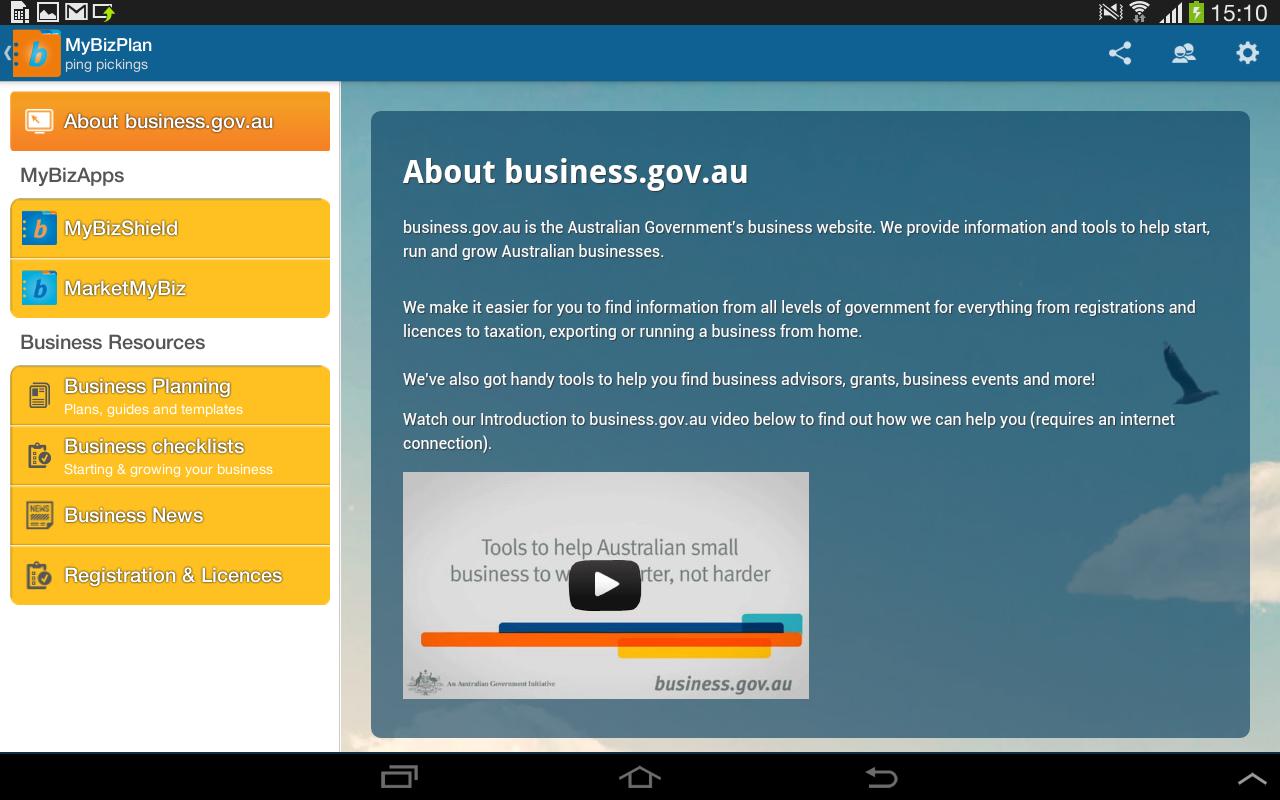The height and width of the screenshot is (800, 1280).
Task: Tap the chevron in the bottom navigation bar
Action: (x=1252, y=776)
